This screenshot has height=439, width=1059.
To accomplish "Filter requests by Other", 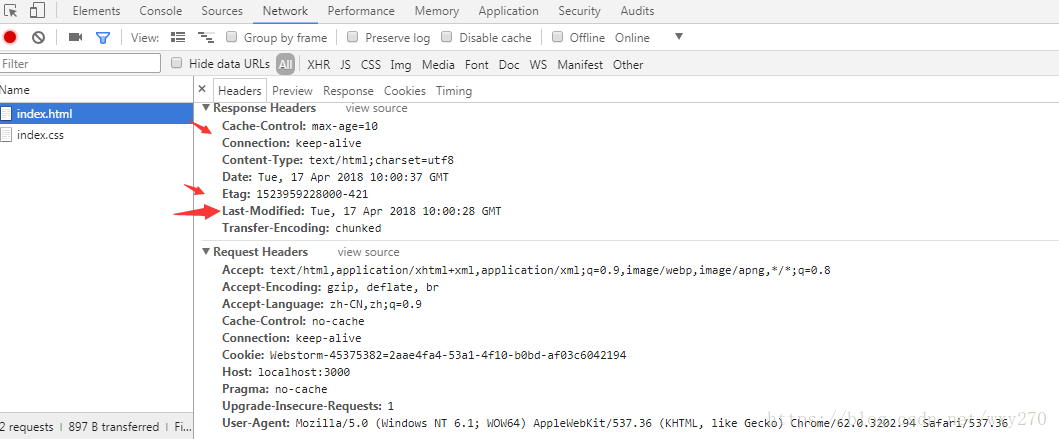I will click(628, 65).
